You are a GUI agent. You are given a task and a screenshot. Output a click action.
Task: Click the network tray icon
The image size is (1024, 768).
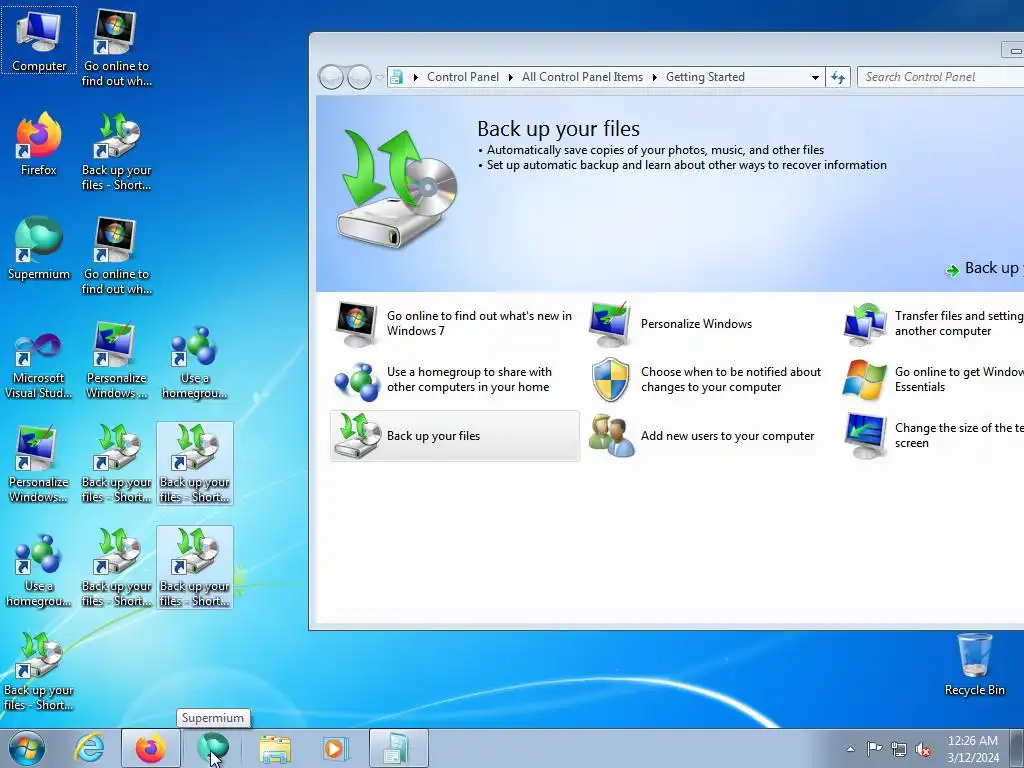pyautogui.click(x=899, y=748)
